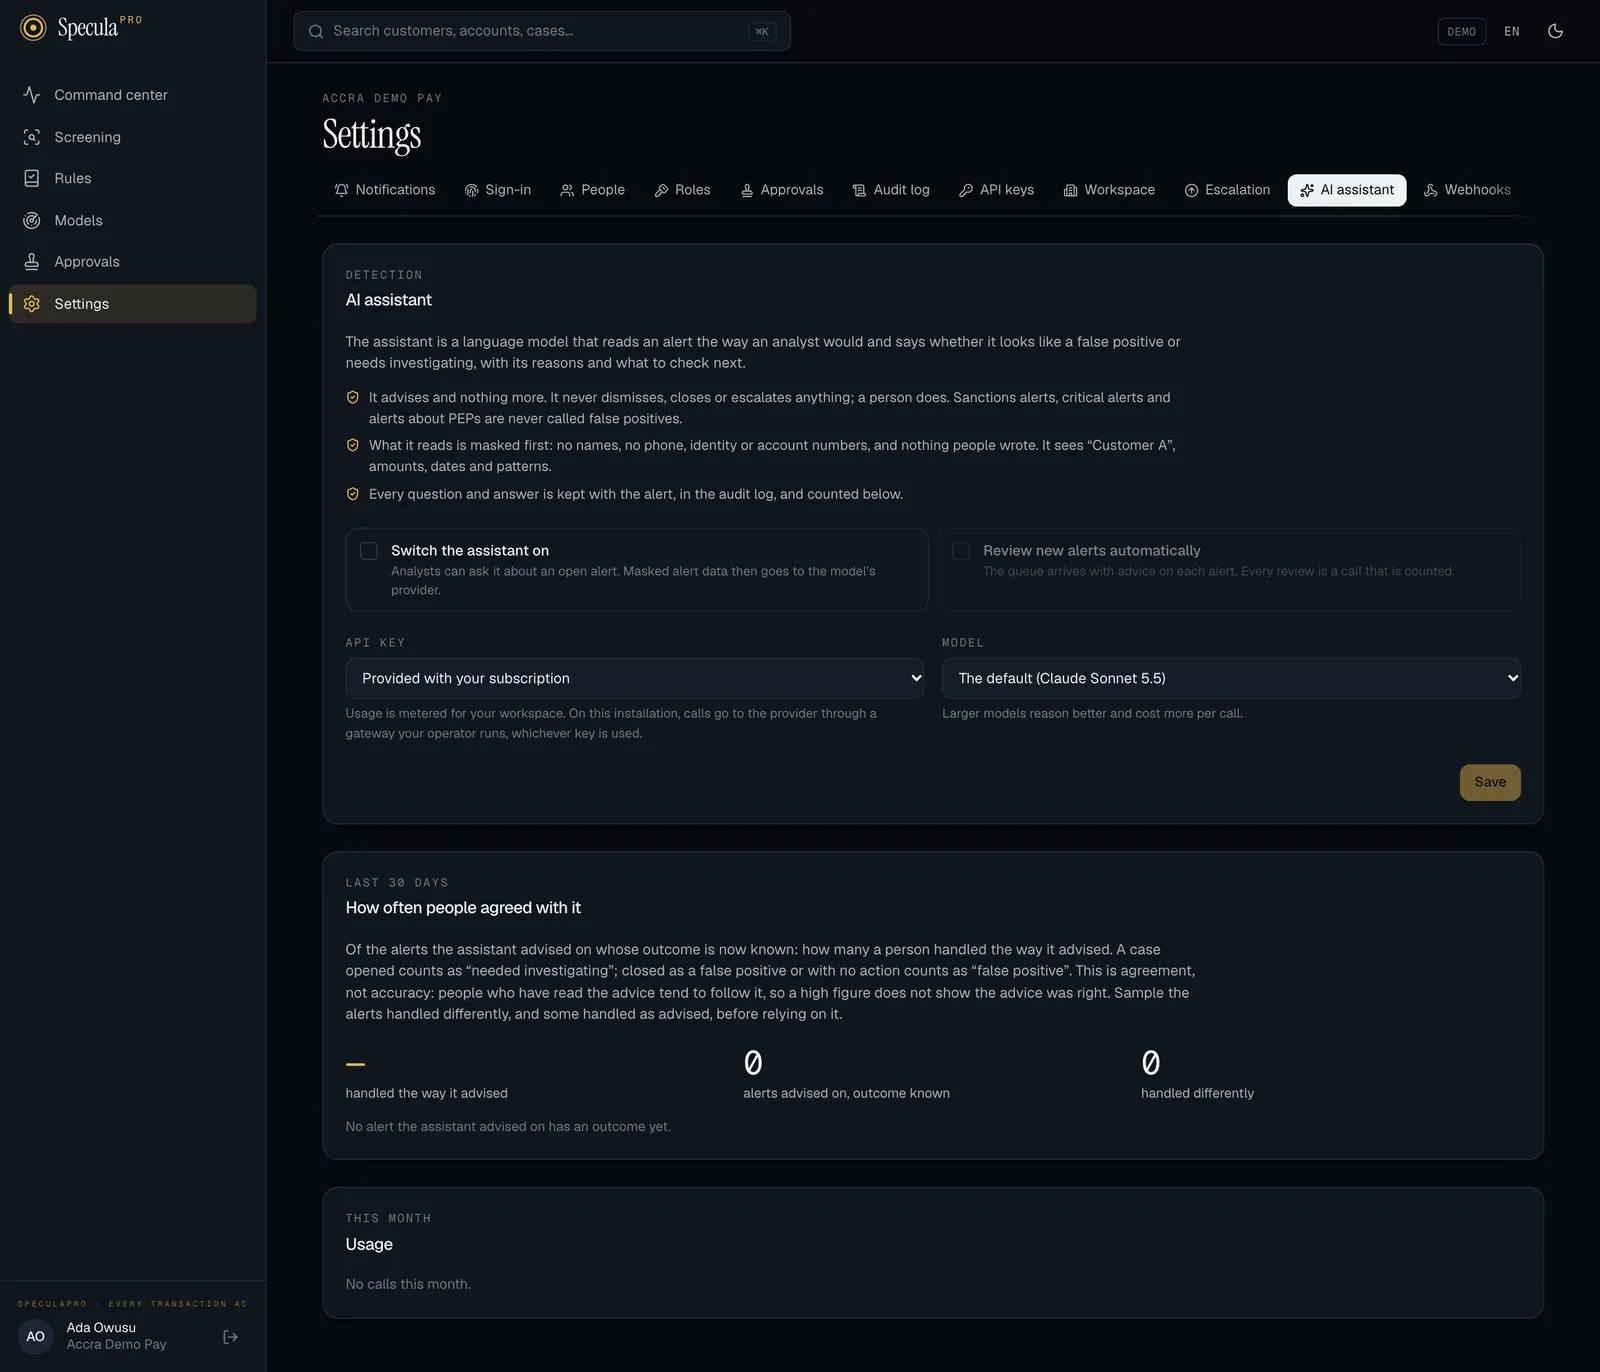
Task: Click the "handled differently" label
Action: [1197, 1093]
